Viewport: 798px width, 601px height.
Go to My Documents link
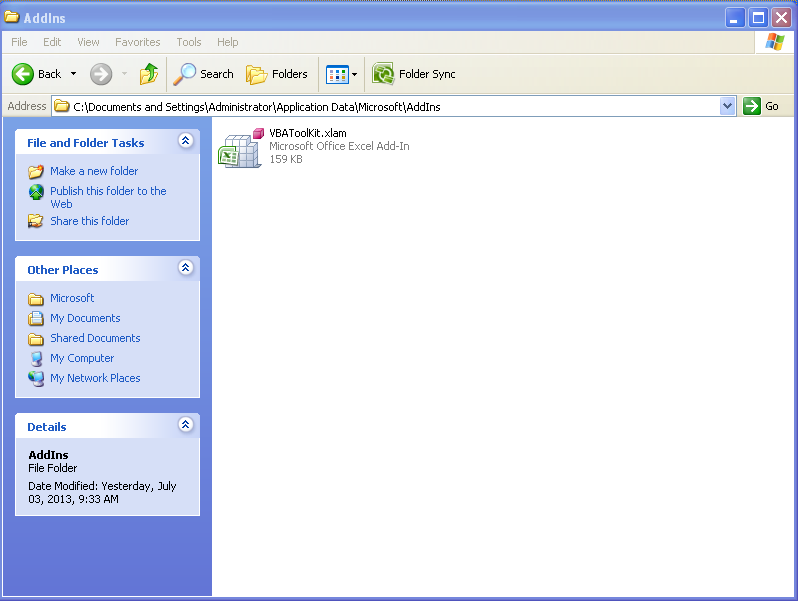pos(85,318)
